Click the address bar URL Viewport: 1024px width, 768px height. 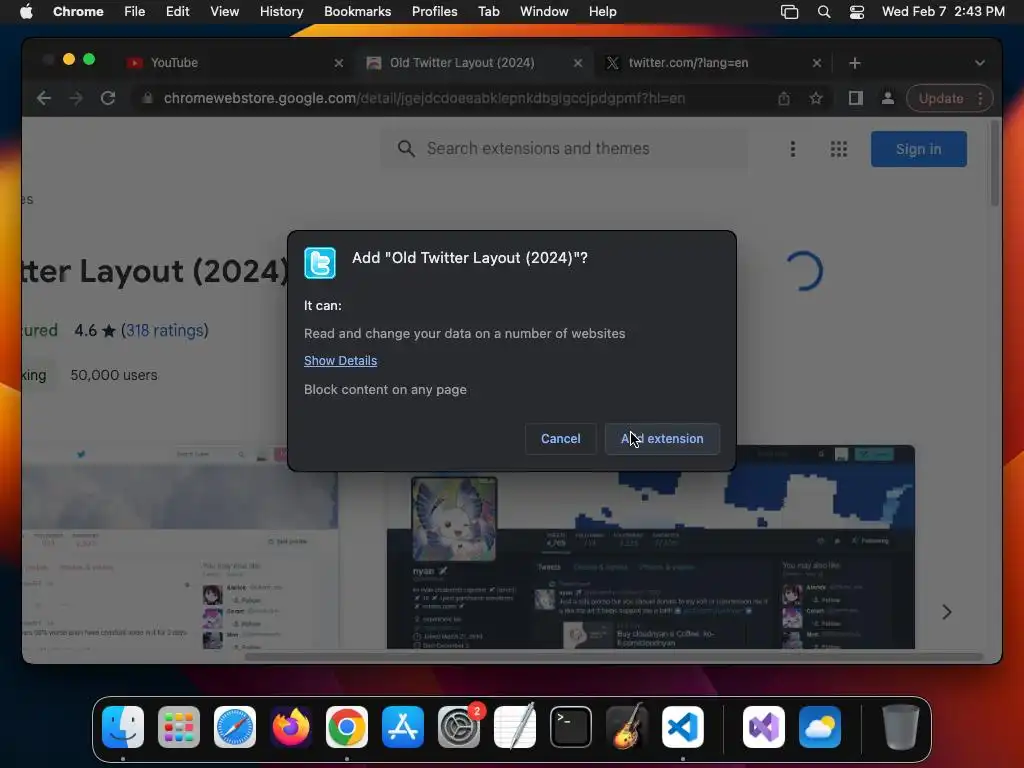[424, 99]
